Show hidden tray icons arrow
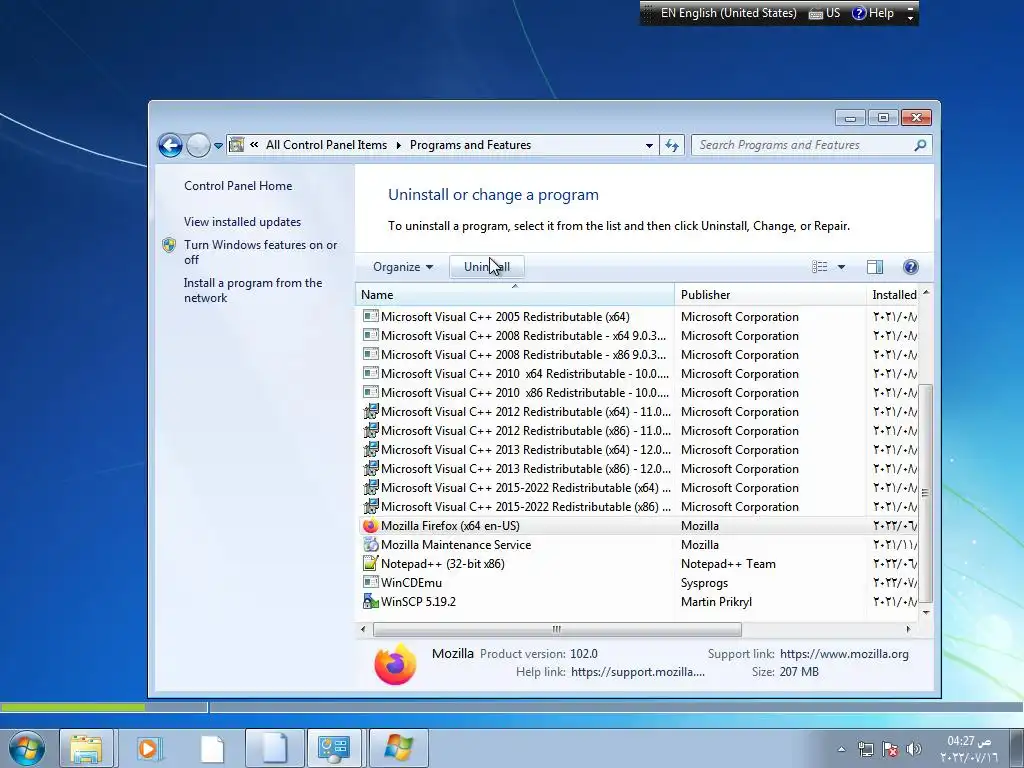1024x768 pixels. tap(842, 749)
